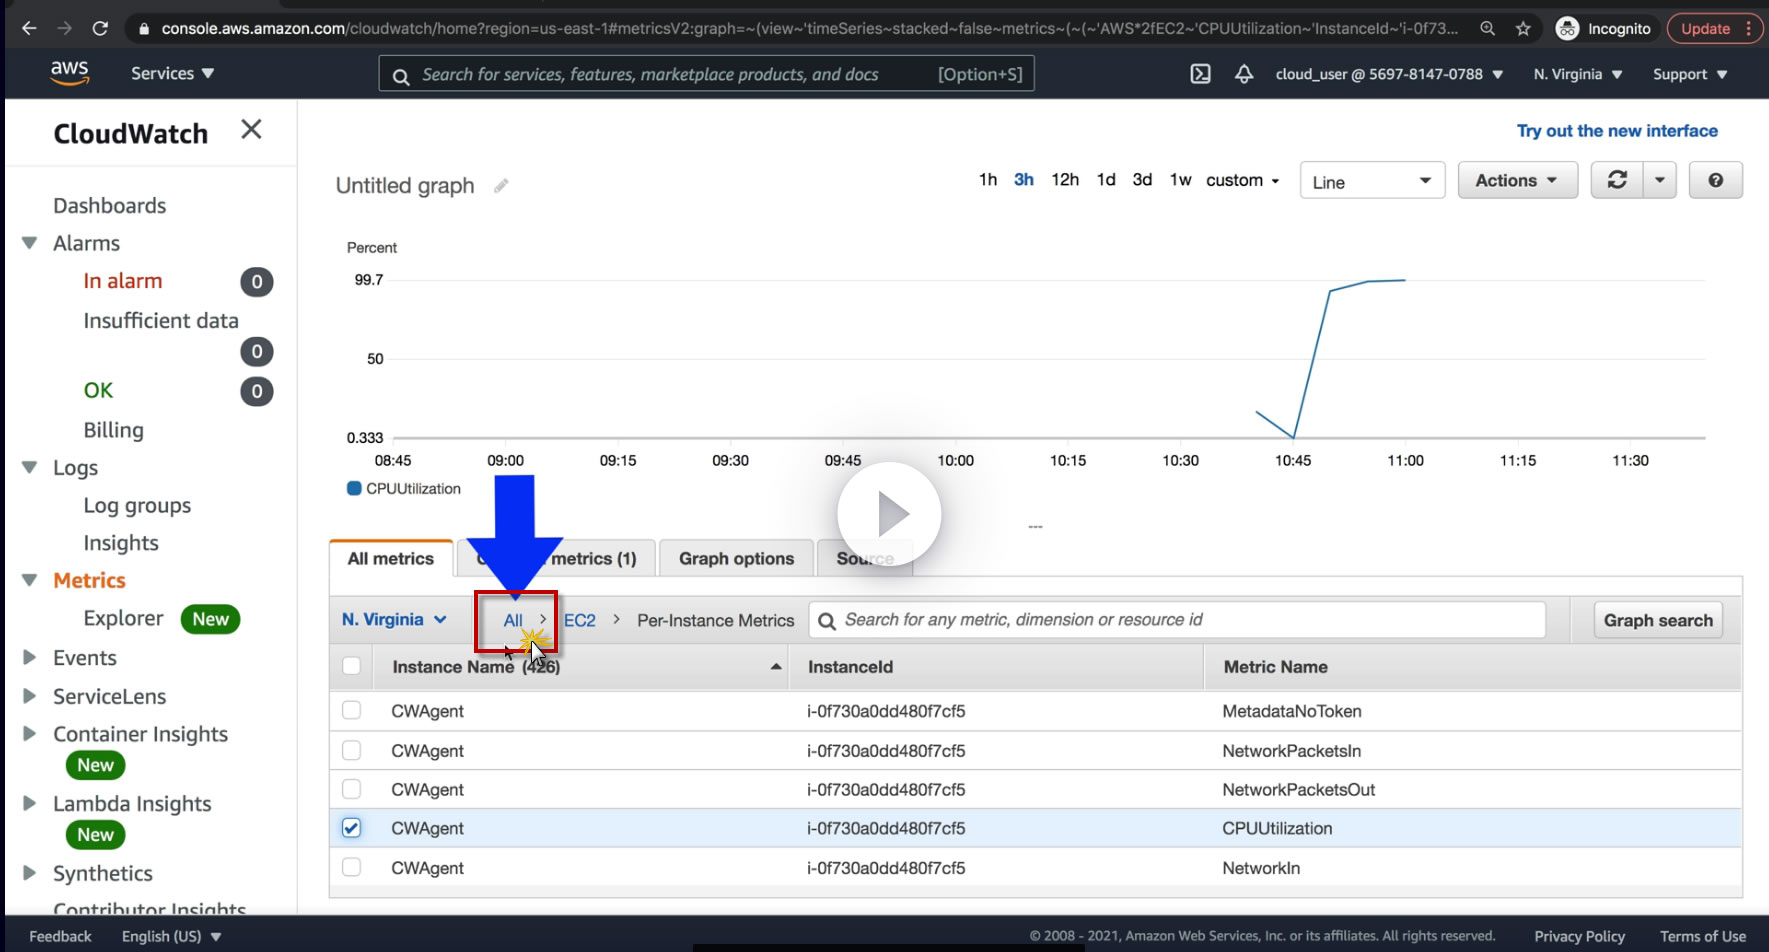Open the N. Virginia region dropdown in metrics

click(394, 620)
